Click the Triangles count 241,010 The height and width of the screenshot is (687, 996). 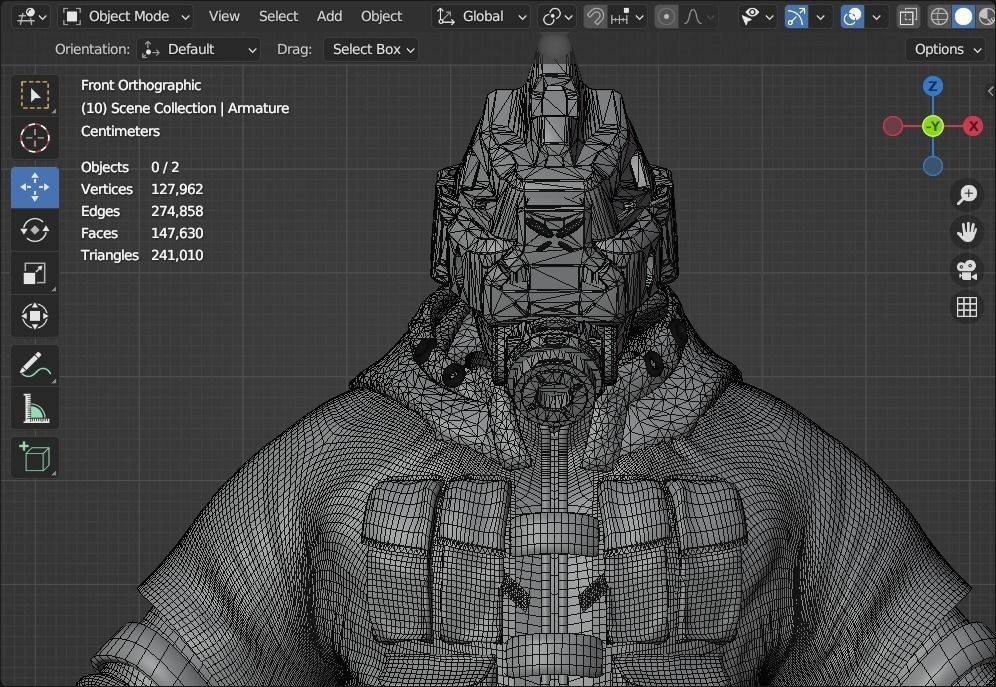click(177, 255)
